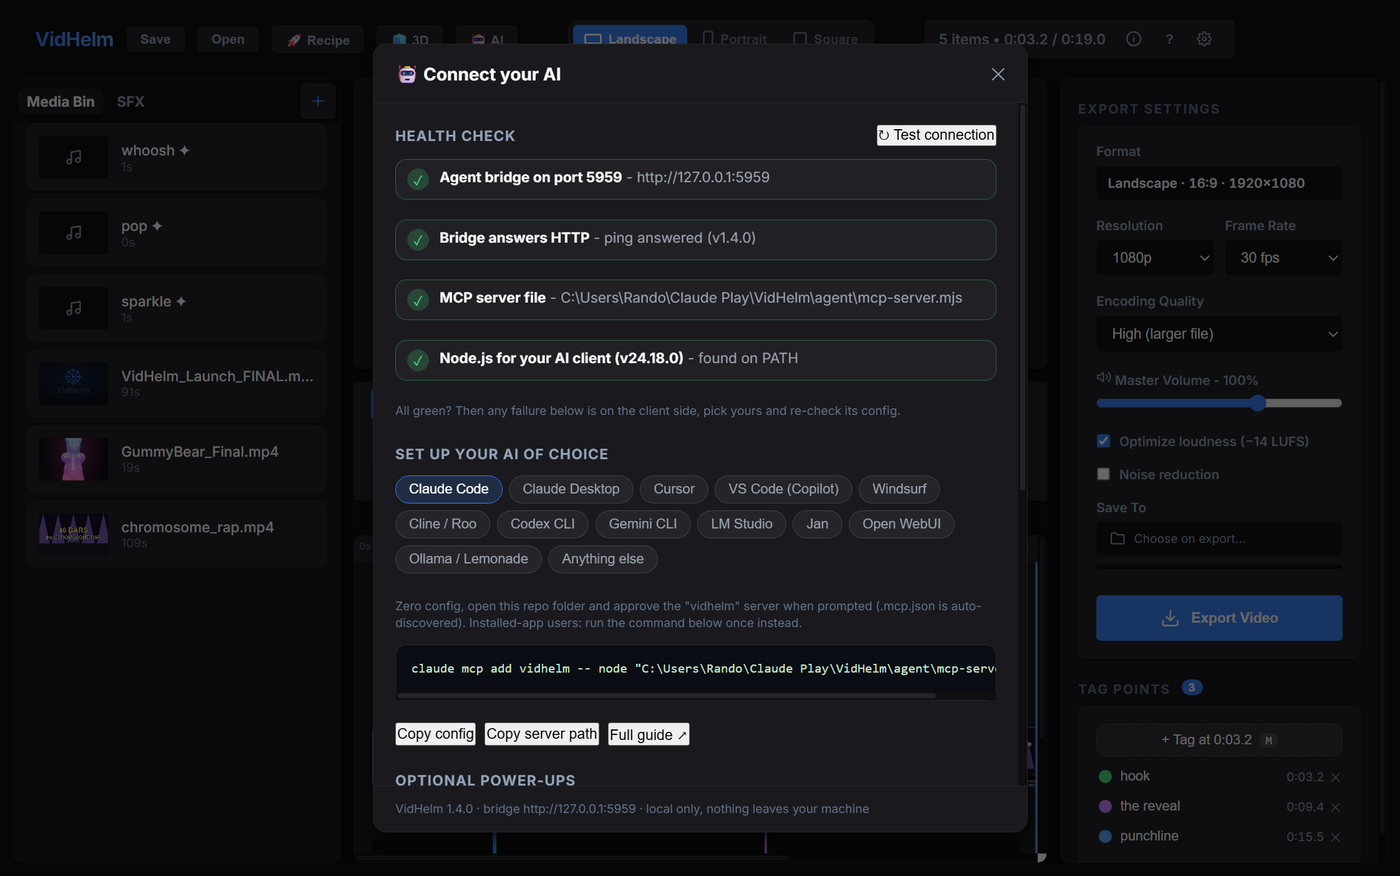
Task: Select the pop audio clip icon
Action: 73,233
